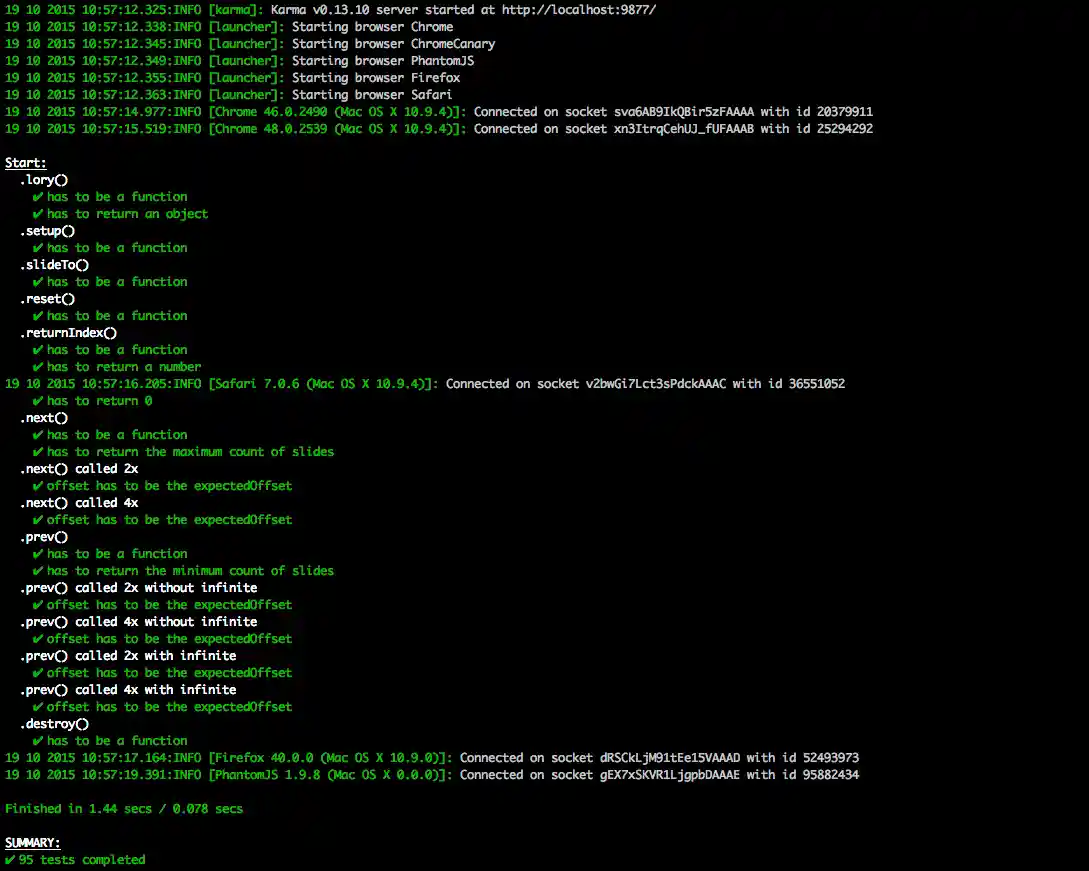1089x871 pixels.
Task: Click the 'Finished in 1.44 secs' line
Action: pos(124,809)
